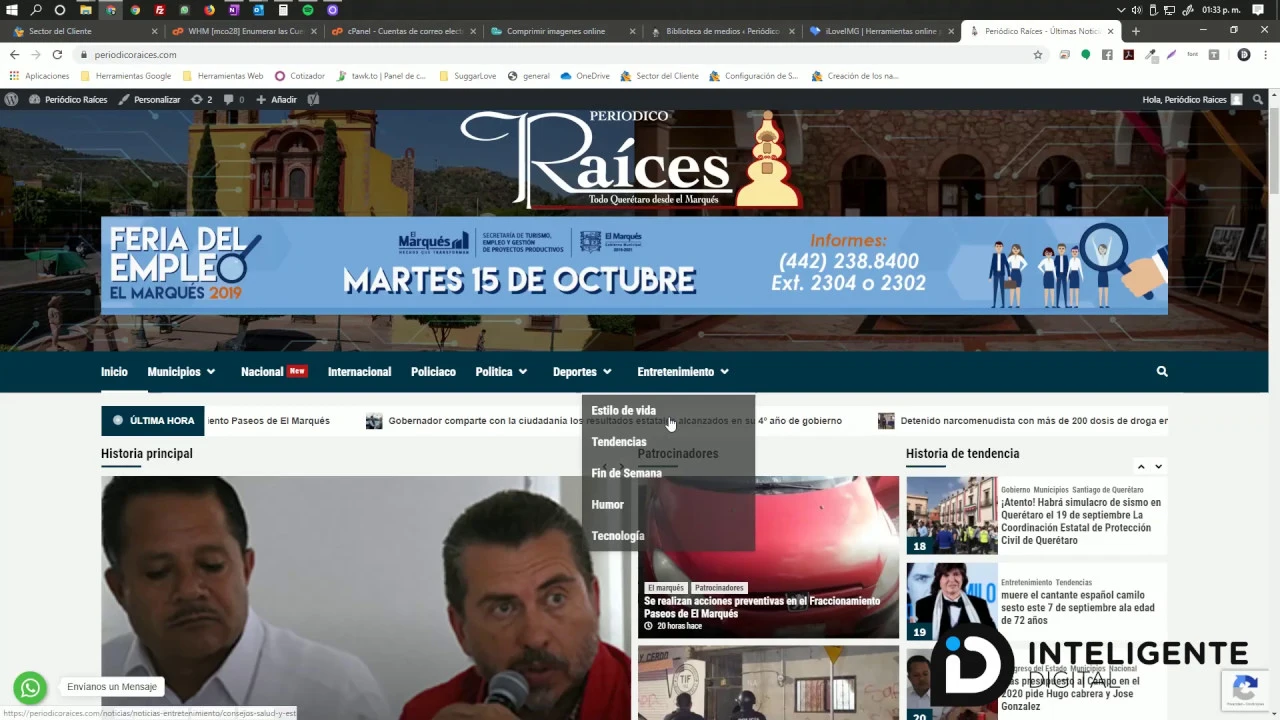Open Hola, Periódico Raíces account menu
This screenshot has height=720, width=1280.
1192,100
